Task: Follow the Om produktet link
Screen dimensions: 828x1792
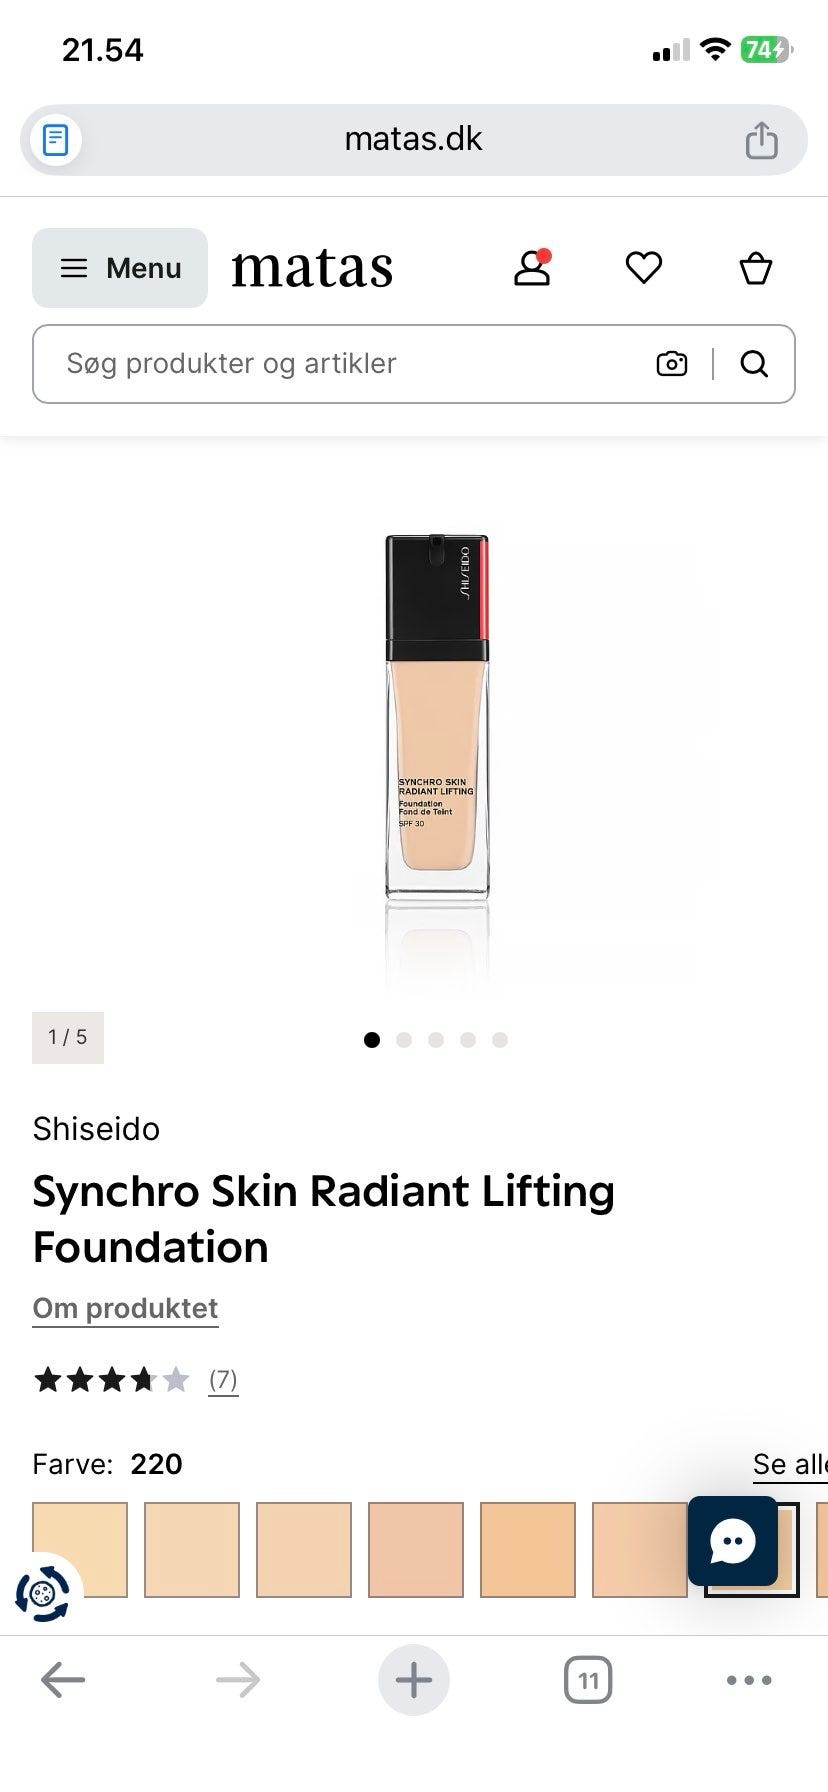Action: point(125,1308)
